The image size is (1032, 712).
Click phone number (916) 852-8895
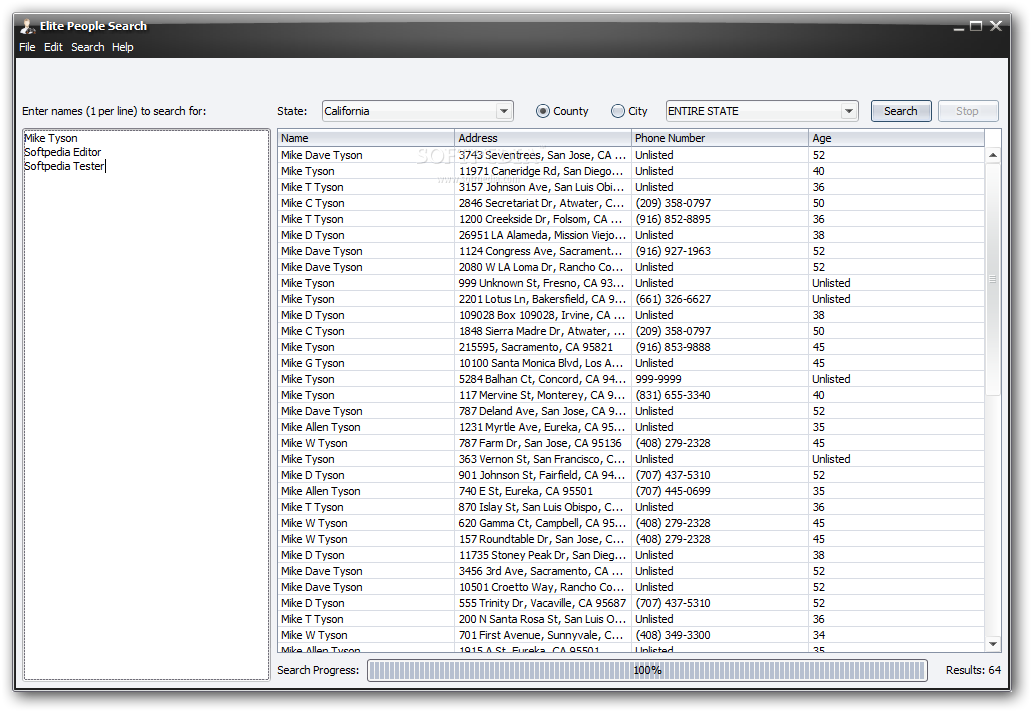coord(673,219)
